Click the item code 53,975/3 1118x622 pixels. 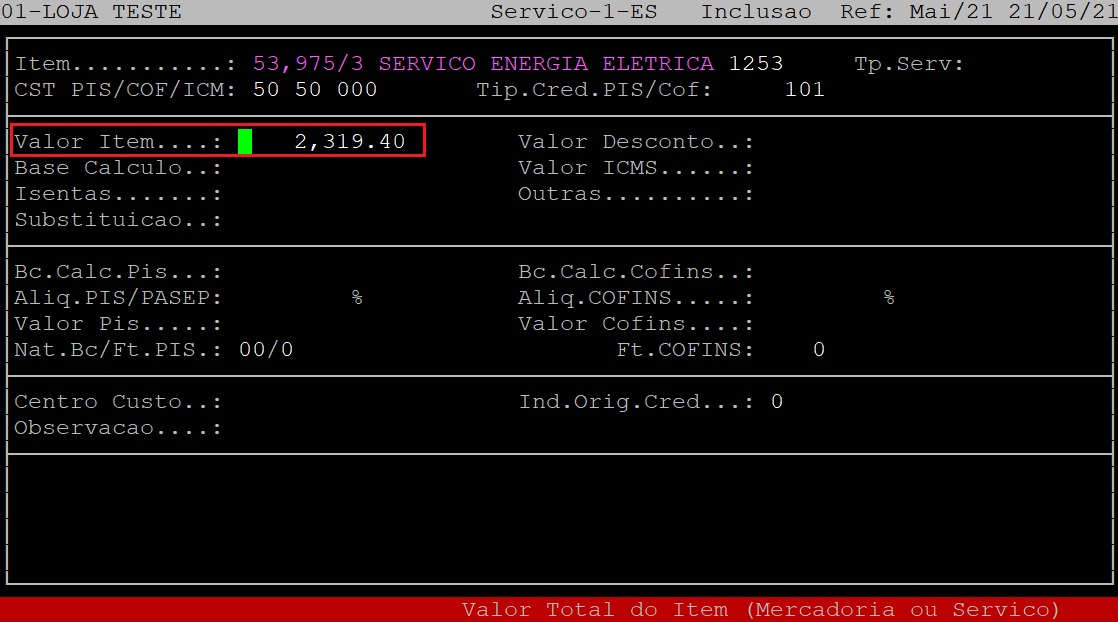click(308, 64)
